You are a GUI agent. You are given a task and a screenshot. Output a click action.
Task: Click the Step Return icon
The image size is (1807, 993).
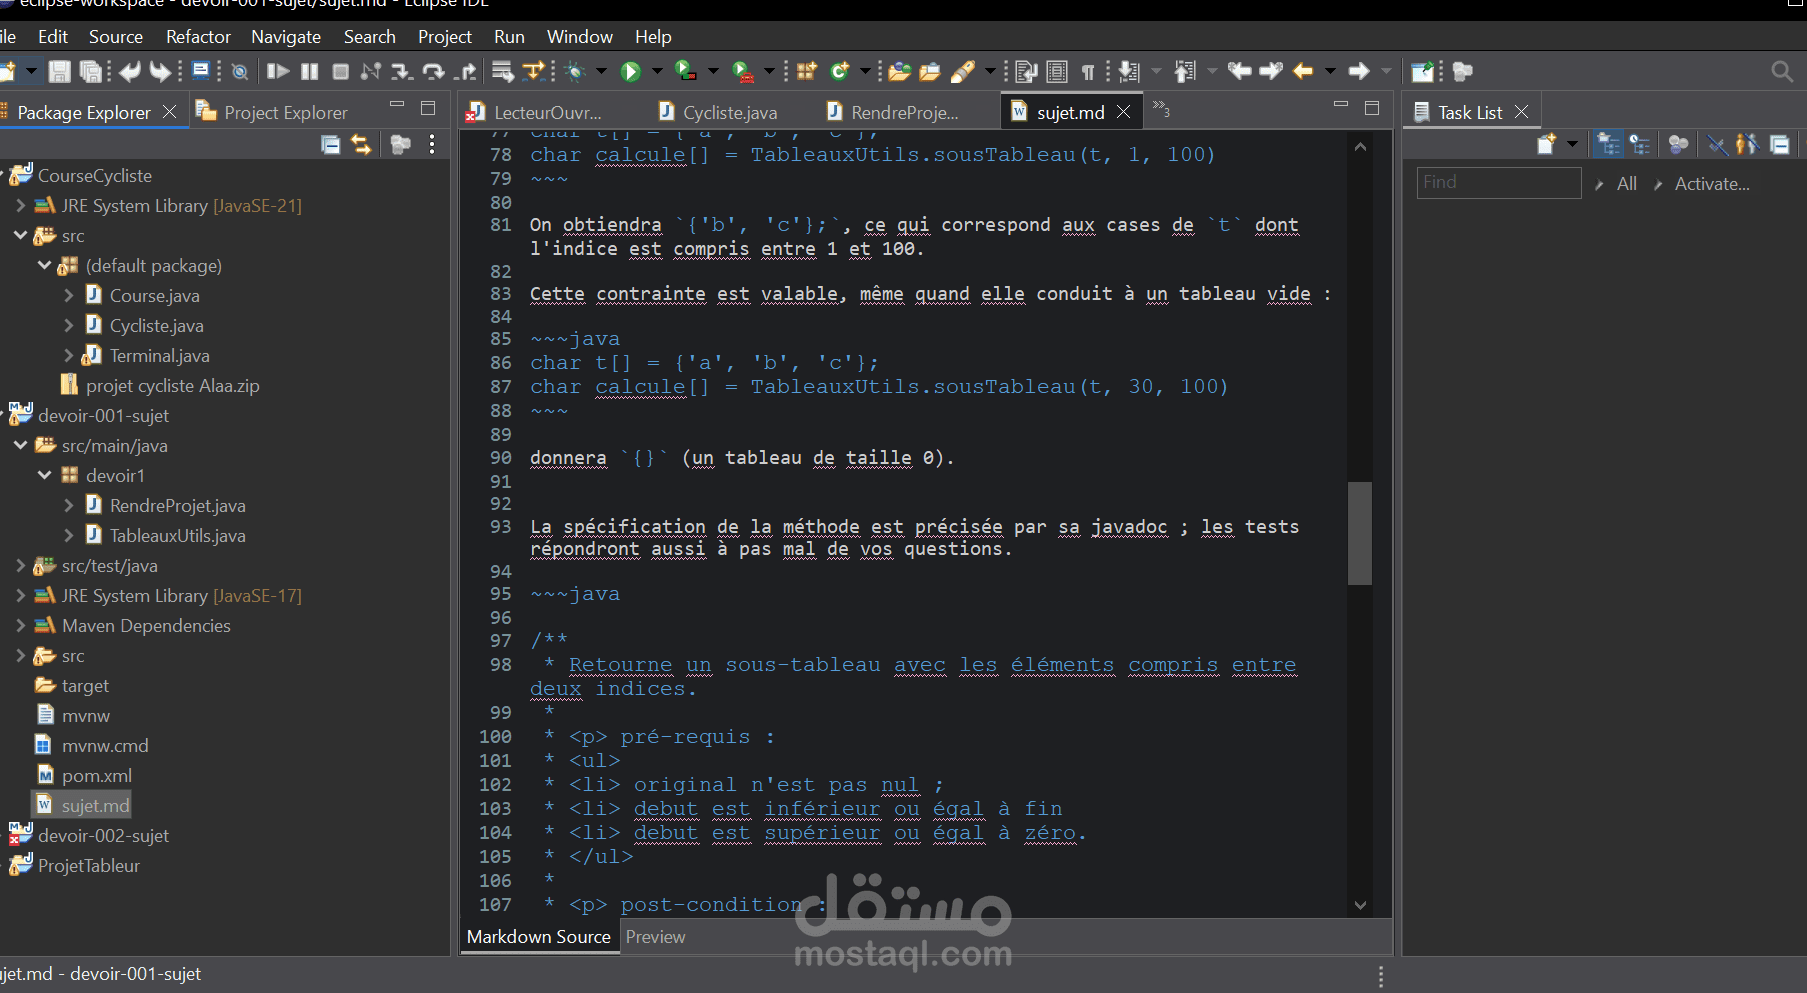pyautogui.click(x=465, y=72)
